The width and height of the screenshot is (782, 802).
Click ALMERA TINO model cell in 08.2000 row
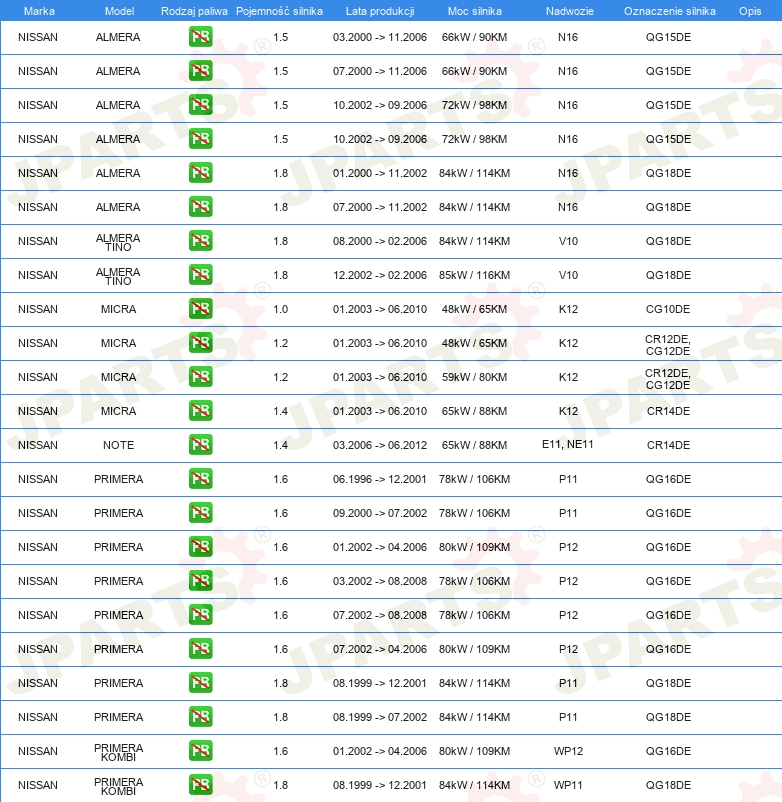click(118, 242)
